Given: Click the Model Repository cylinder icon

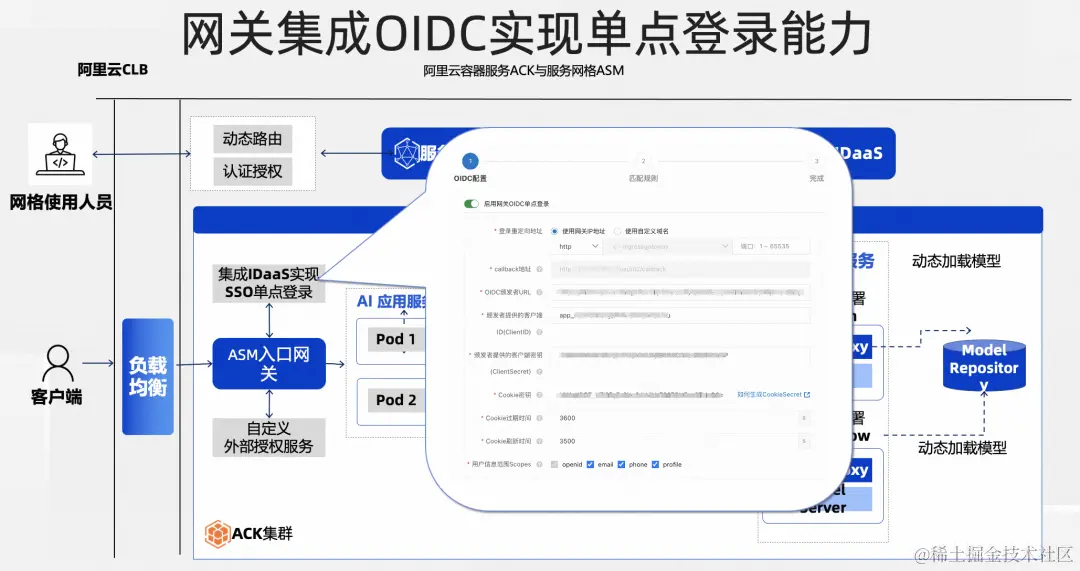Looking at the screenshot, I should 984,365.
